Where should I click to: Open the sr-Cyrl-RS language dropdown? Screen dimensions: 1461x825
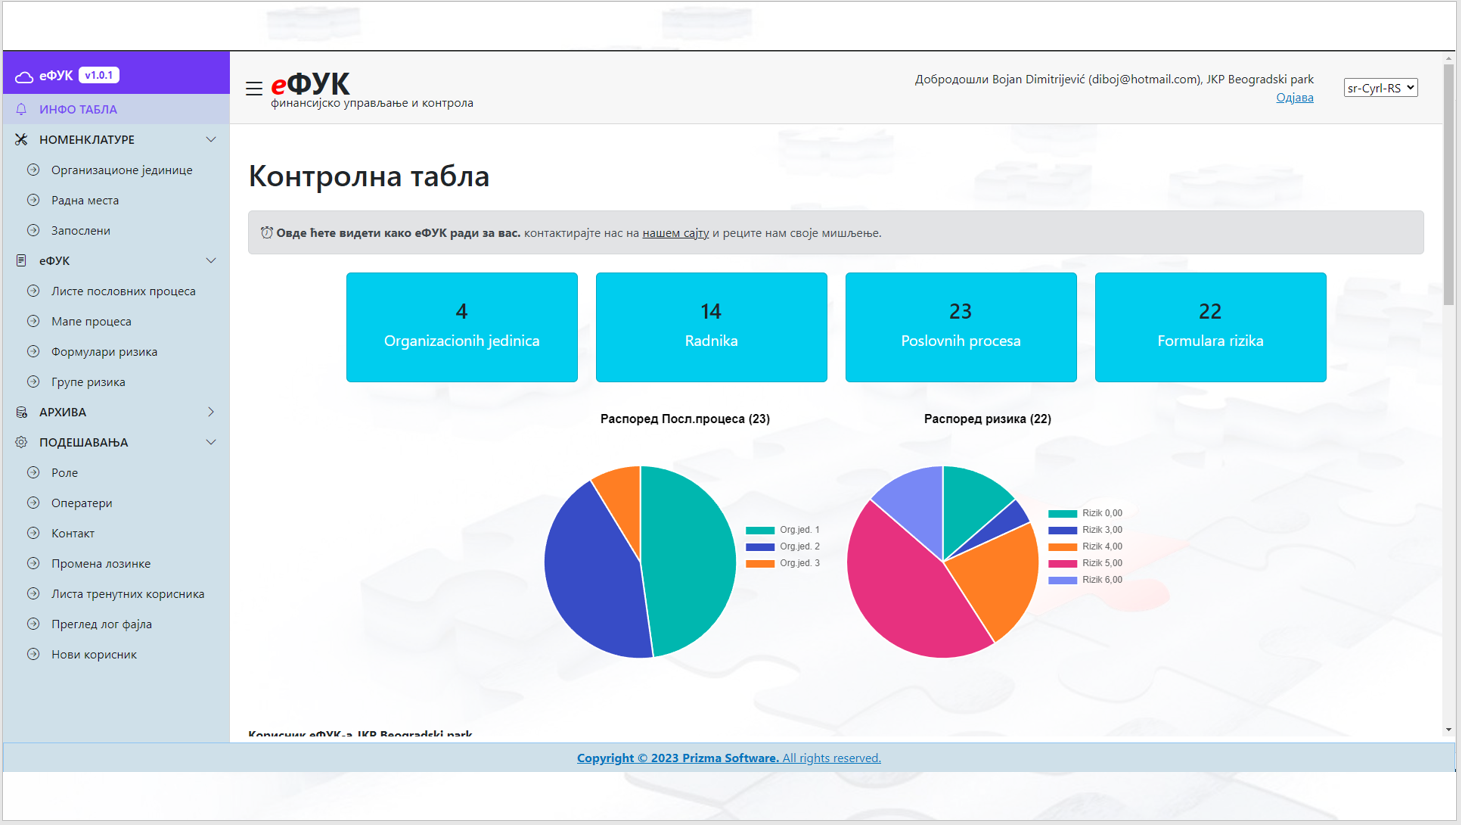point(1380,88)
